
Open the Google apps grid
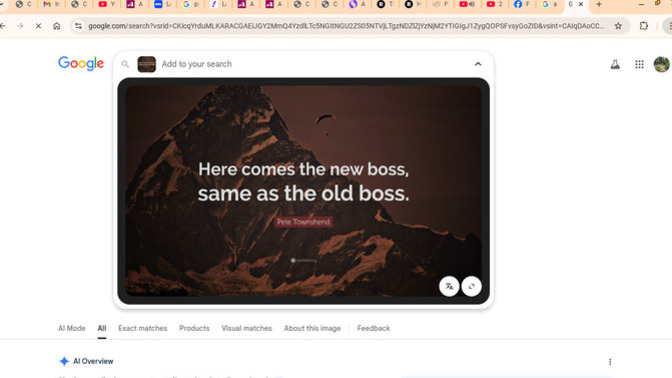pos(639,64)
